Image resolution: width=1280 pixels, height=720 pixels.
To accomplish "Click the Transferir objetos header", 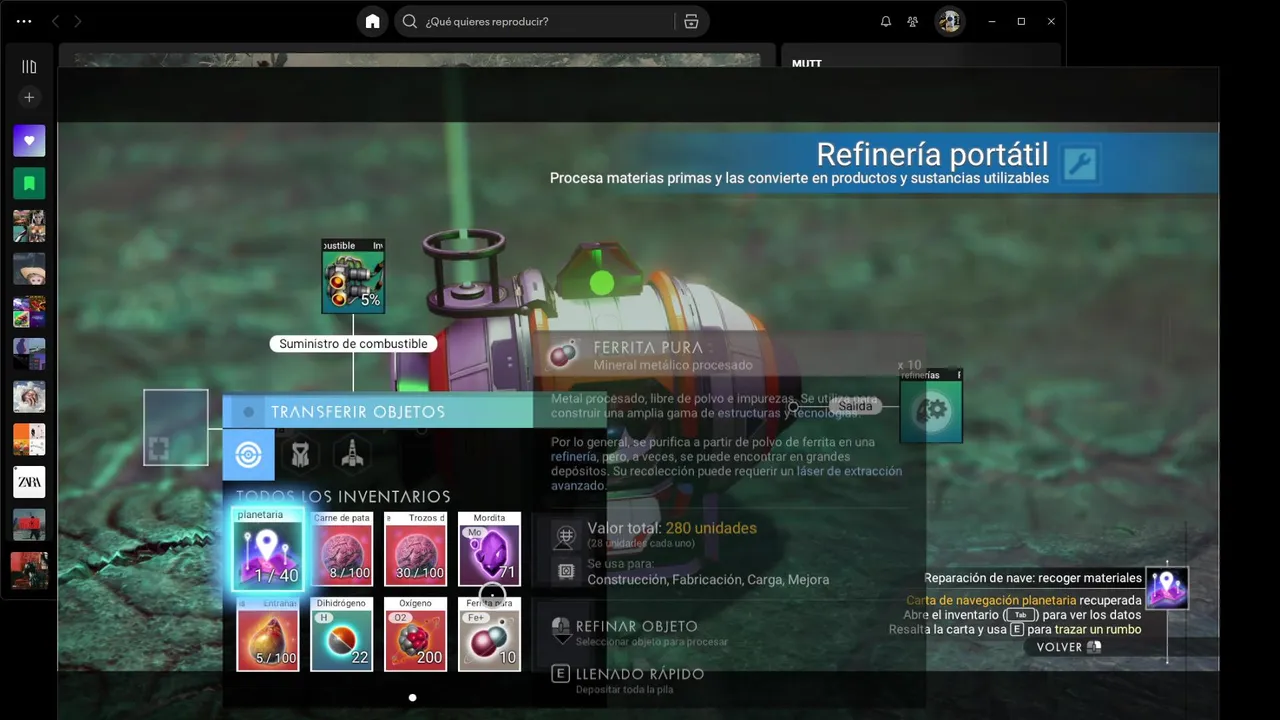I will (x=378, y=412).
